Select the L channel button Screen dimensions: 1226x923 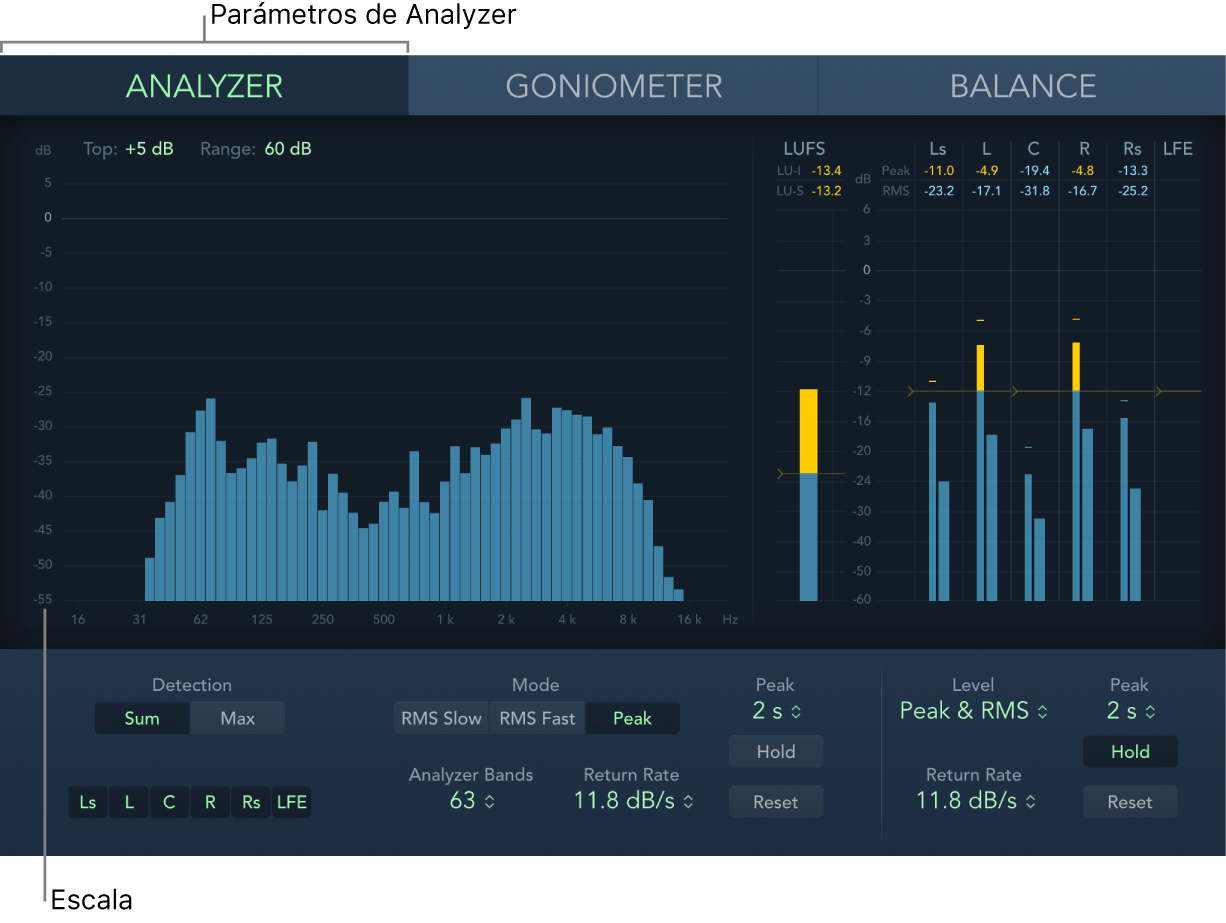(128, 802)
